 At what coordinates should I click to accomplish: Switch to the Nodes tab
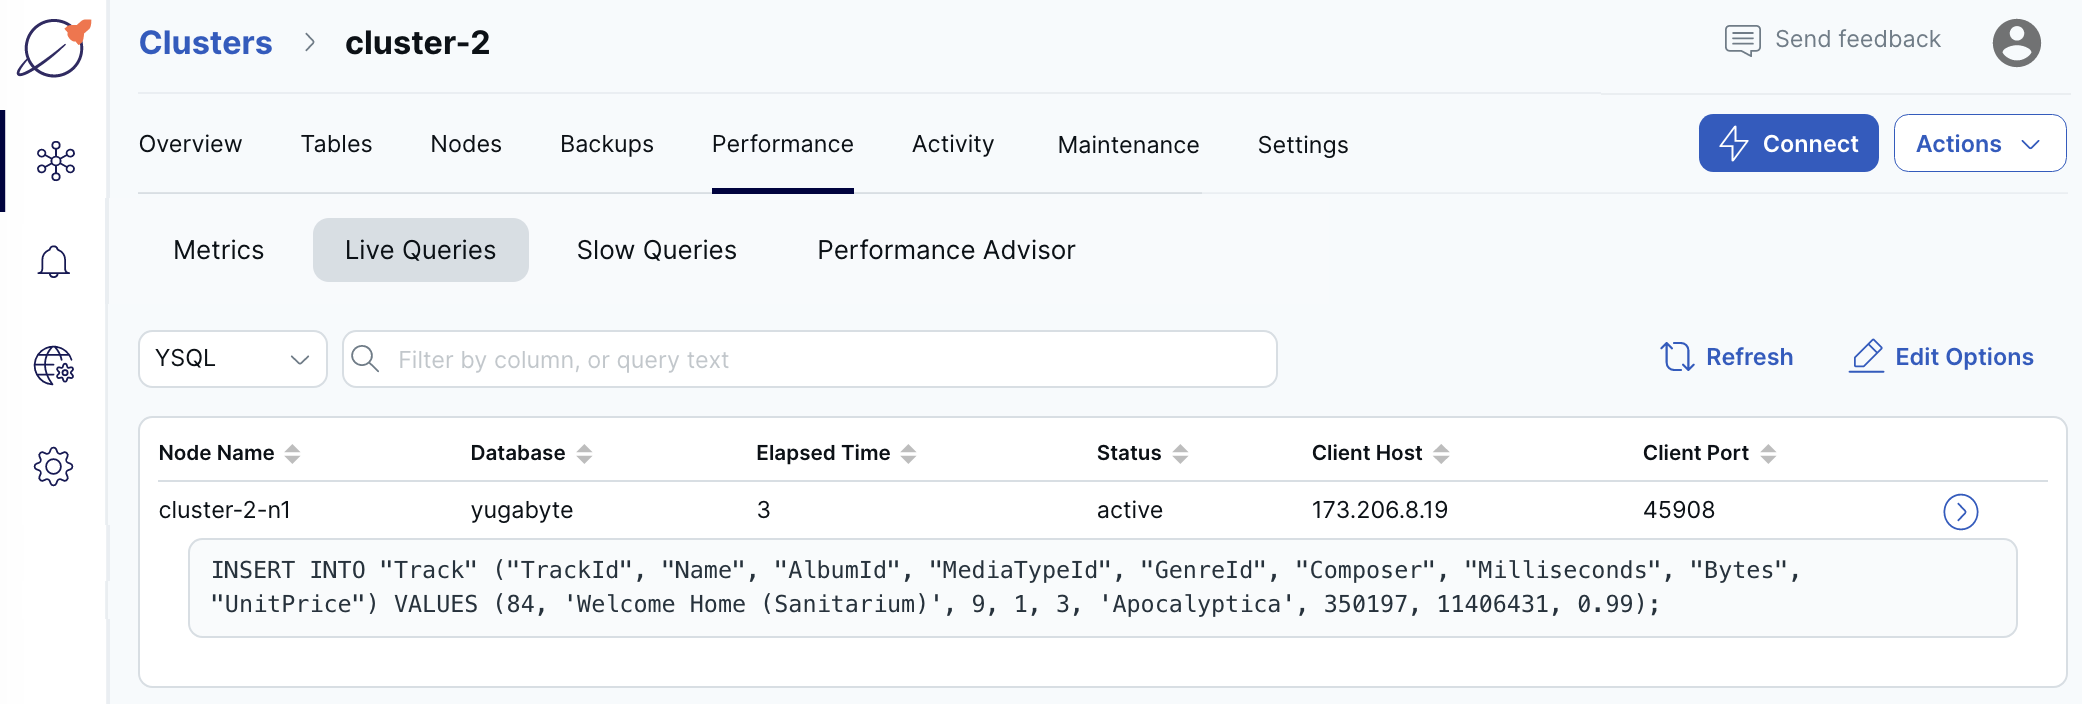click(x=466, y=144)
